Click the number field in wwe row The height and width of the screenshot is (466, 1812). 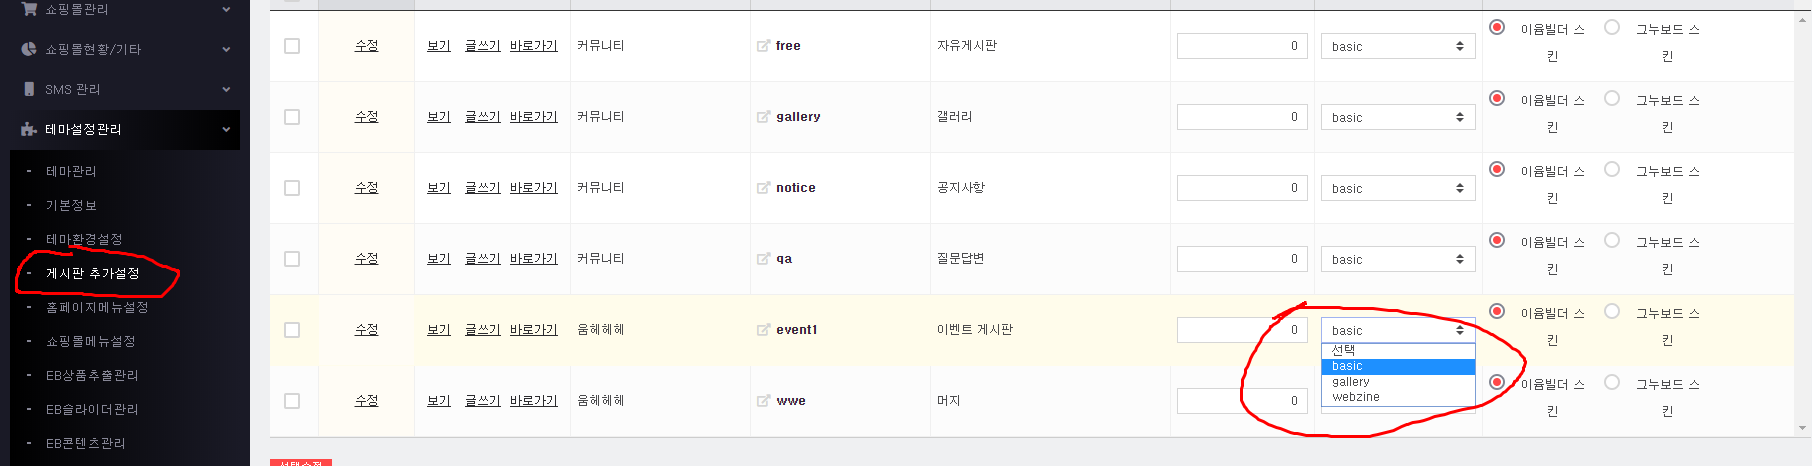[1242, 401]
